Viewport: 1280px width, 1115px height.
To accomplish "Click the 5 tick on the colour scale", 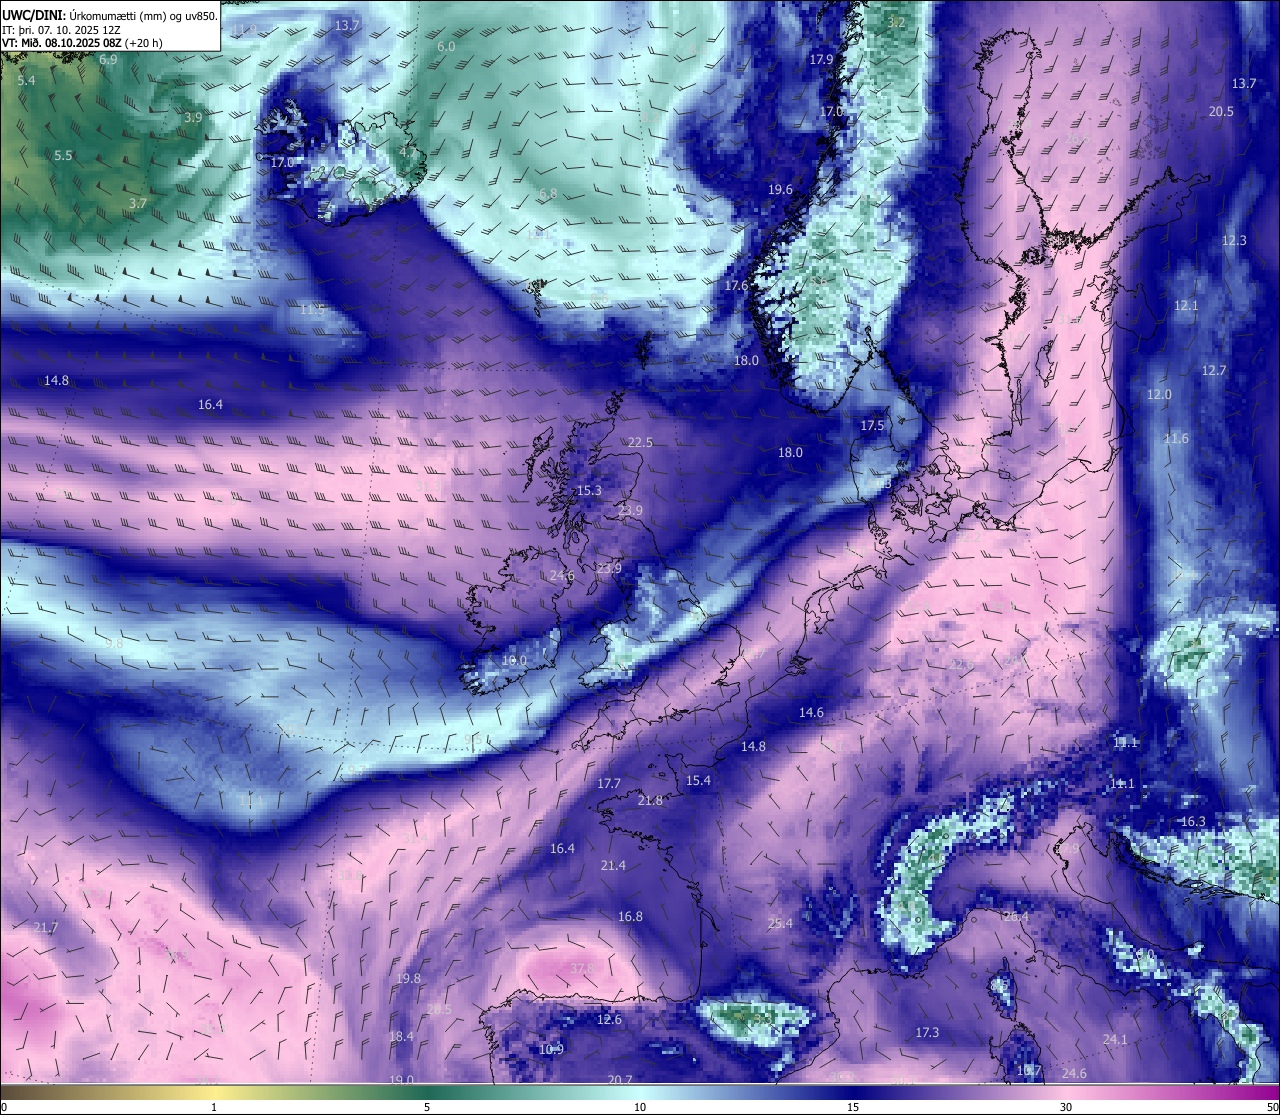I will click(x=427, y=1107).
